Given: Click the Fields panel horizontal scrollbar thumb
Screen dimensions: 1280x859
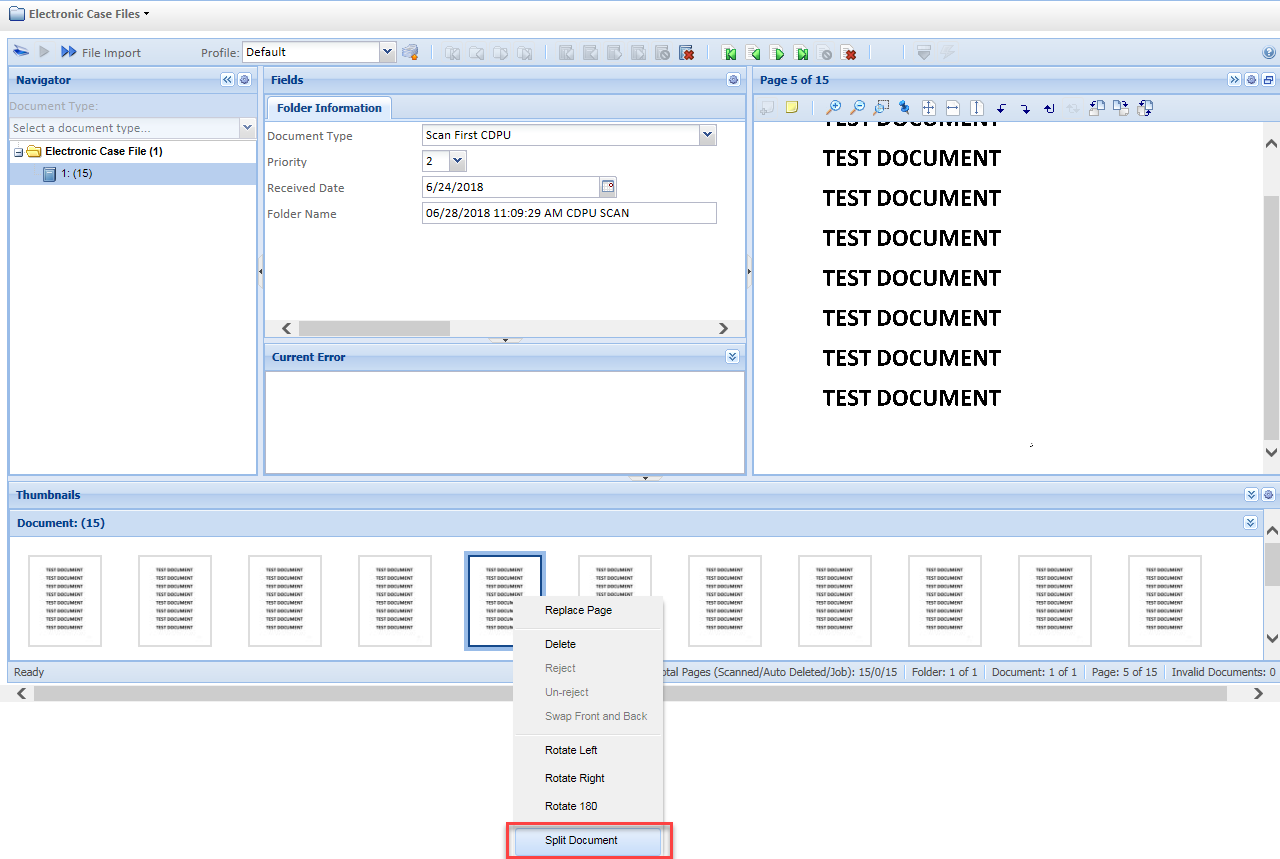Looking at the screenshot, I should pos(374,328).
